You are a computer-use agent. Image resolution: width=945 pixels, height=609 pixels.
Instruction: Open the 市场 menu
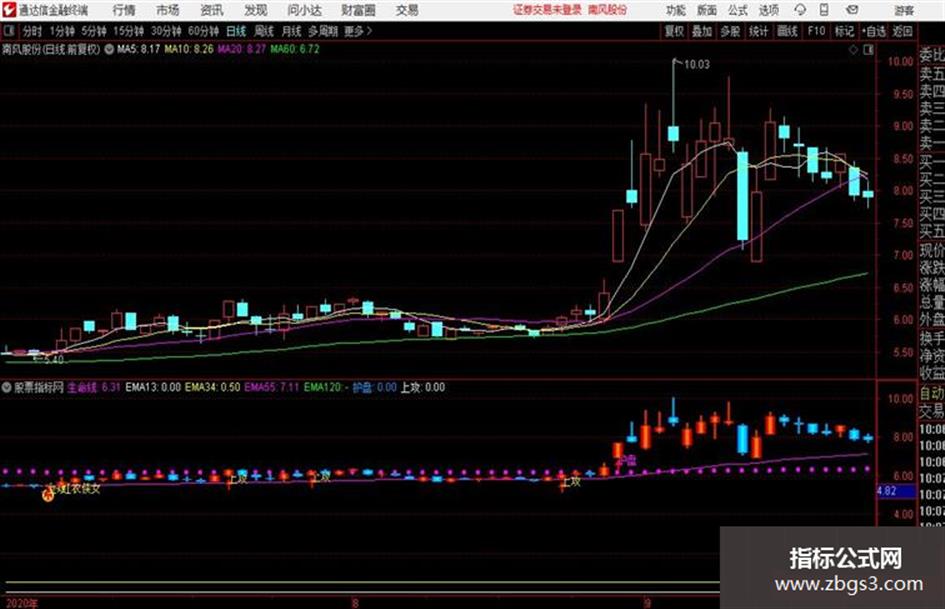pos(168,10)
